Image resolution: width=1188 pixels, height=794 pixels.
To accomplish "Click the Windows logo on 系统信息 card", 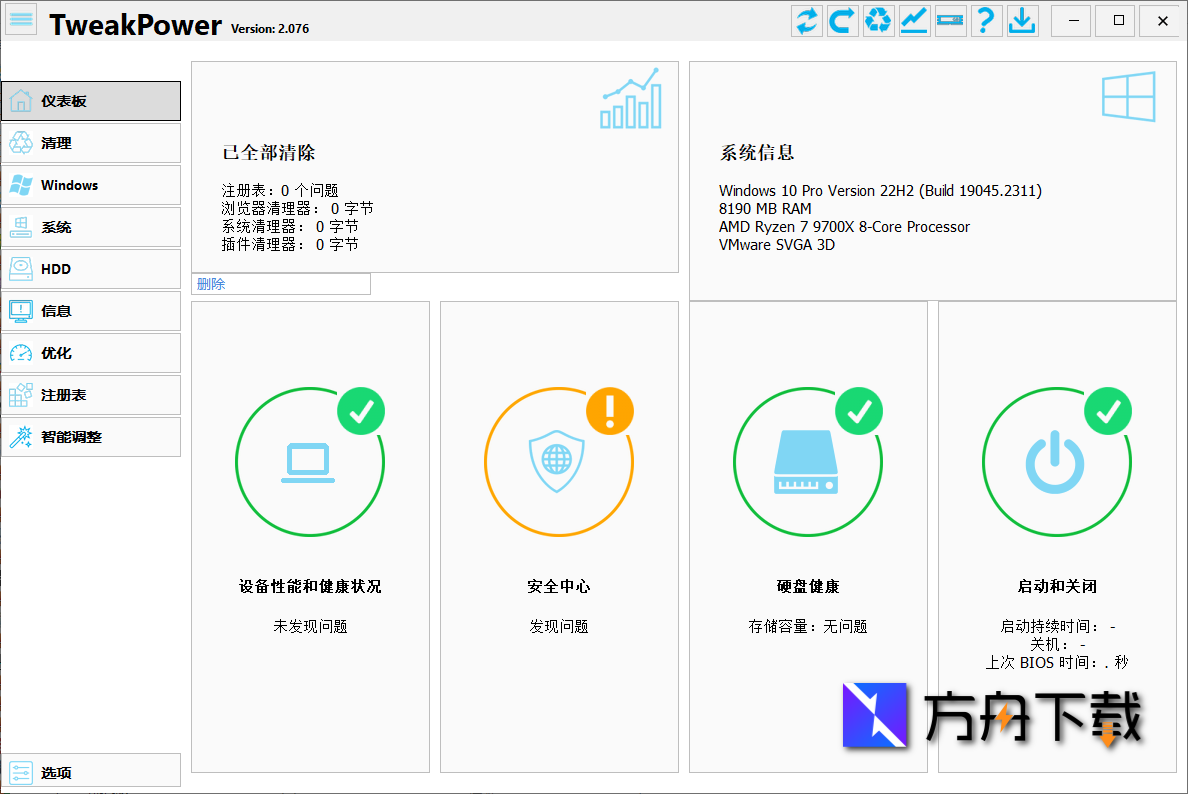I will [1128, 97].
